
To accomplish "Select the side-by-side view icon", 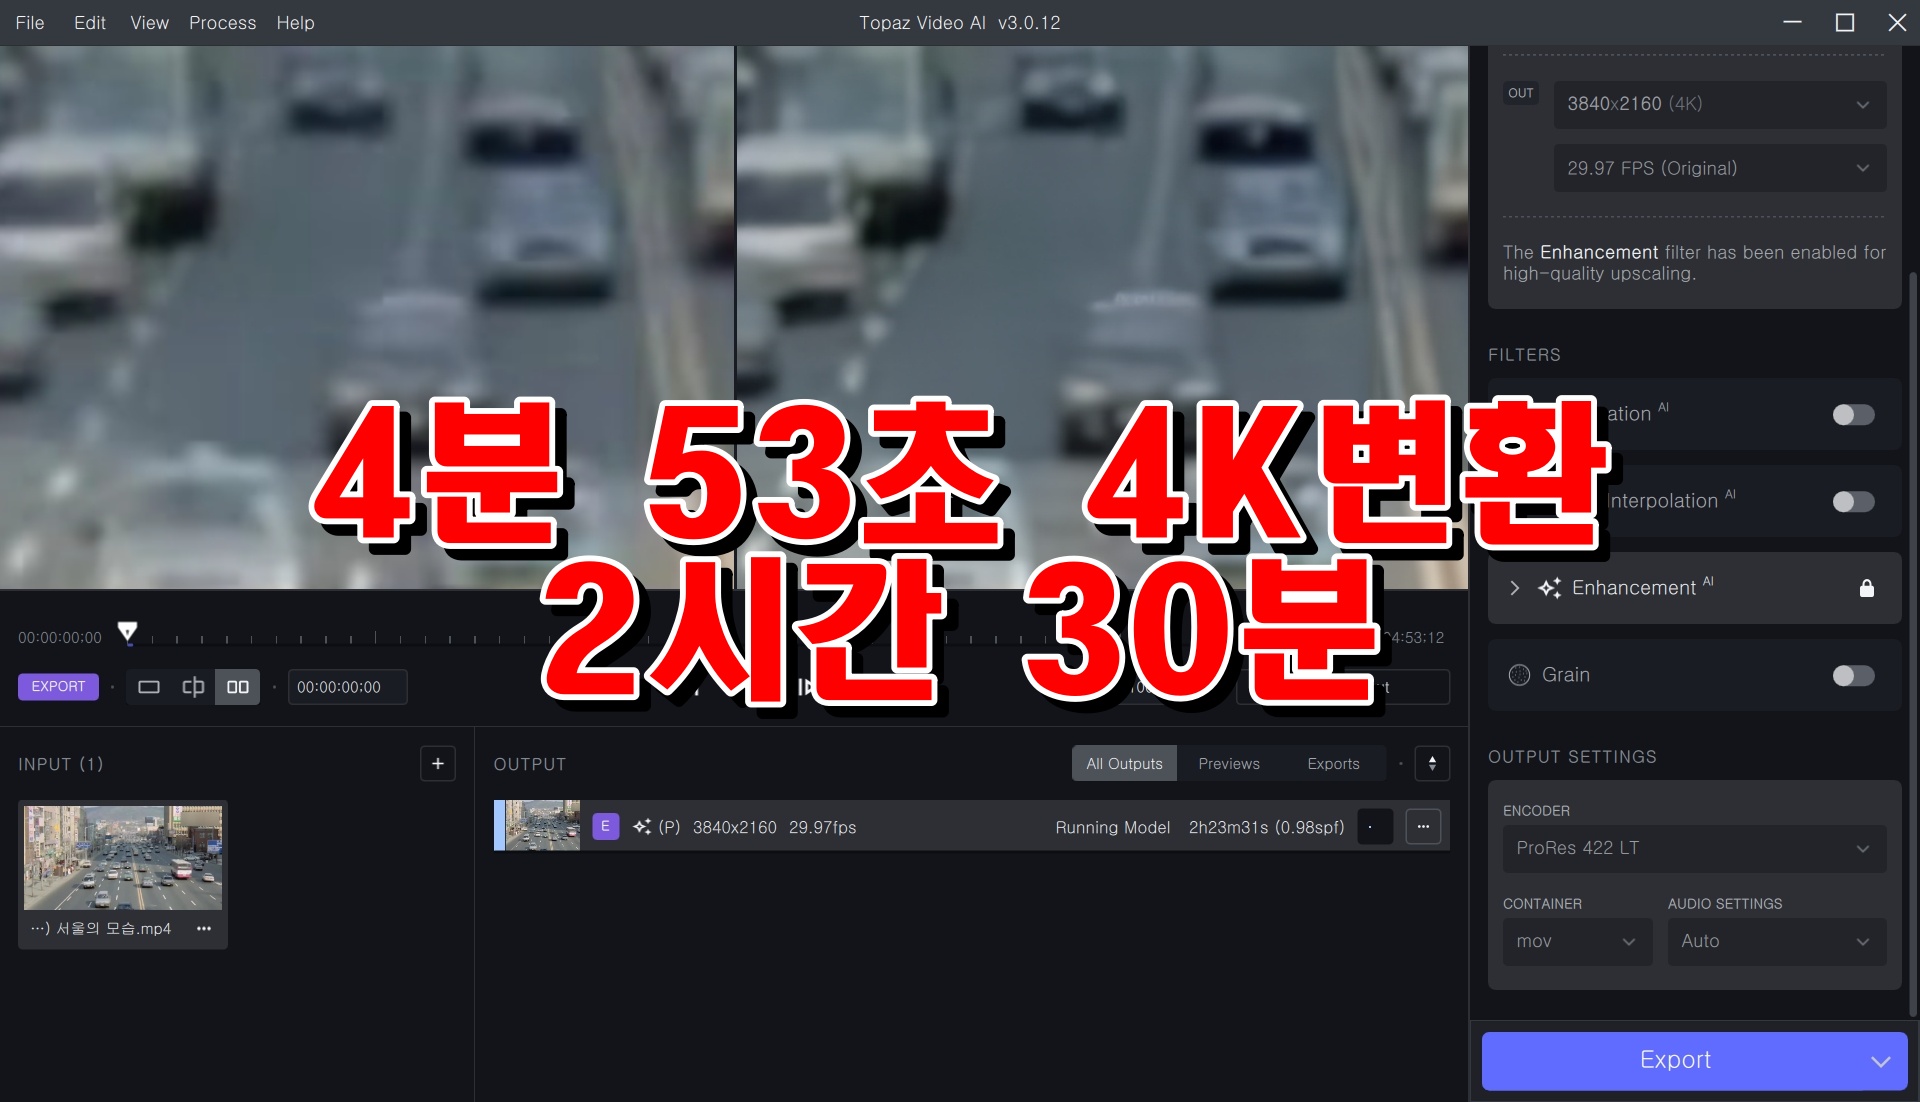I will pyautogui.click(x=238, y=687).
